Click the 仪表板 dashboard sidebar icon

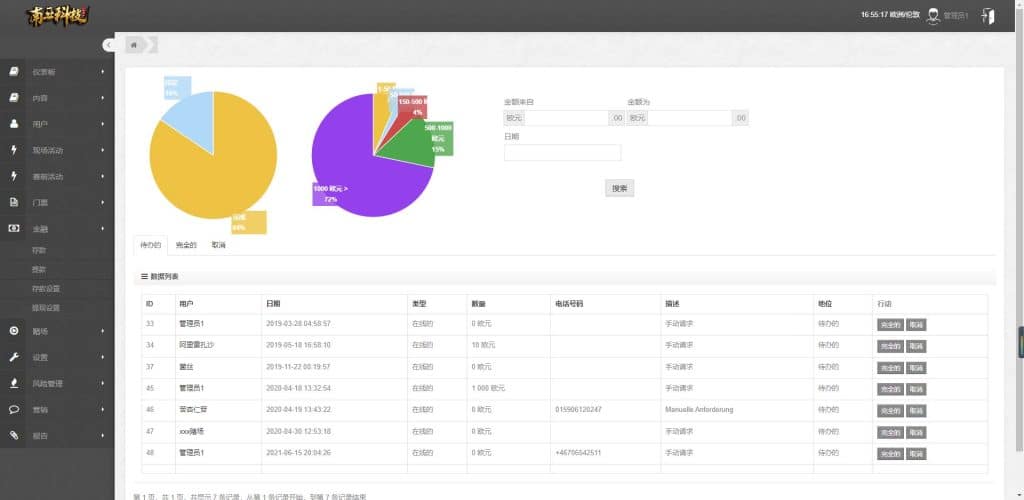point(14,71)
